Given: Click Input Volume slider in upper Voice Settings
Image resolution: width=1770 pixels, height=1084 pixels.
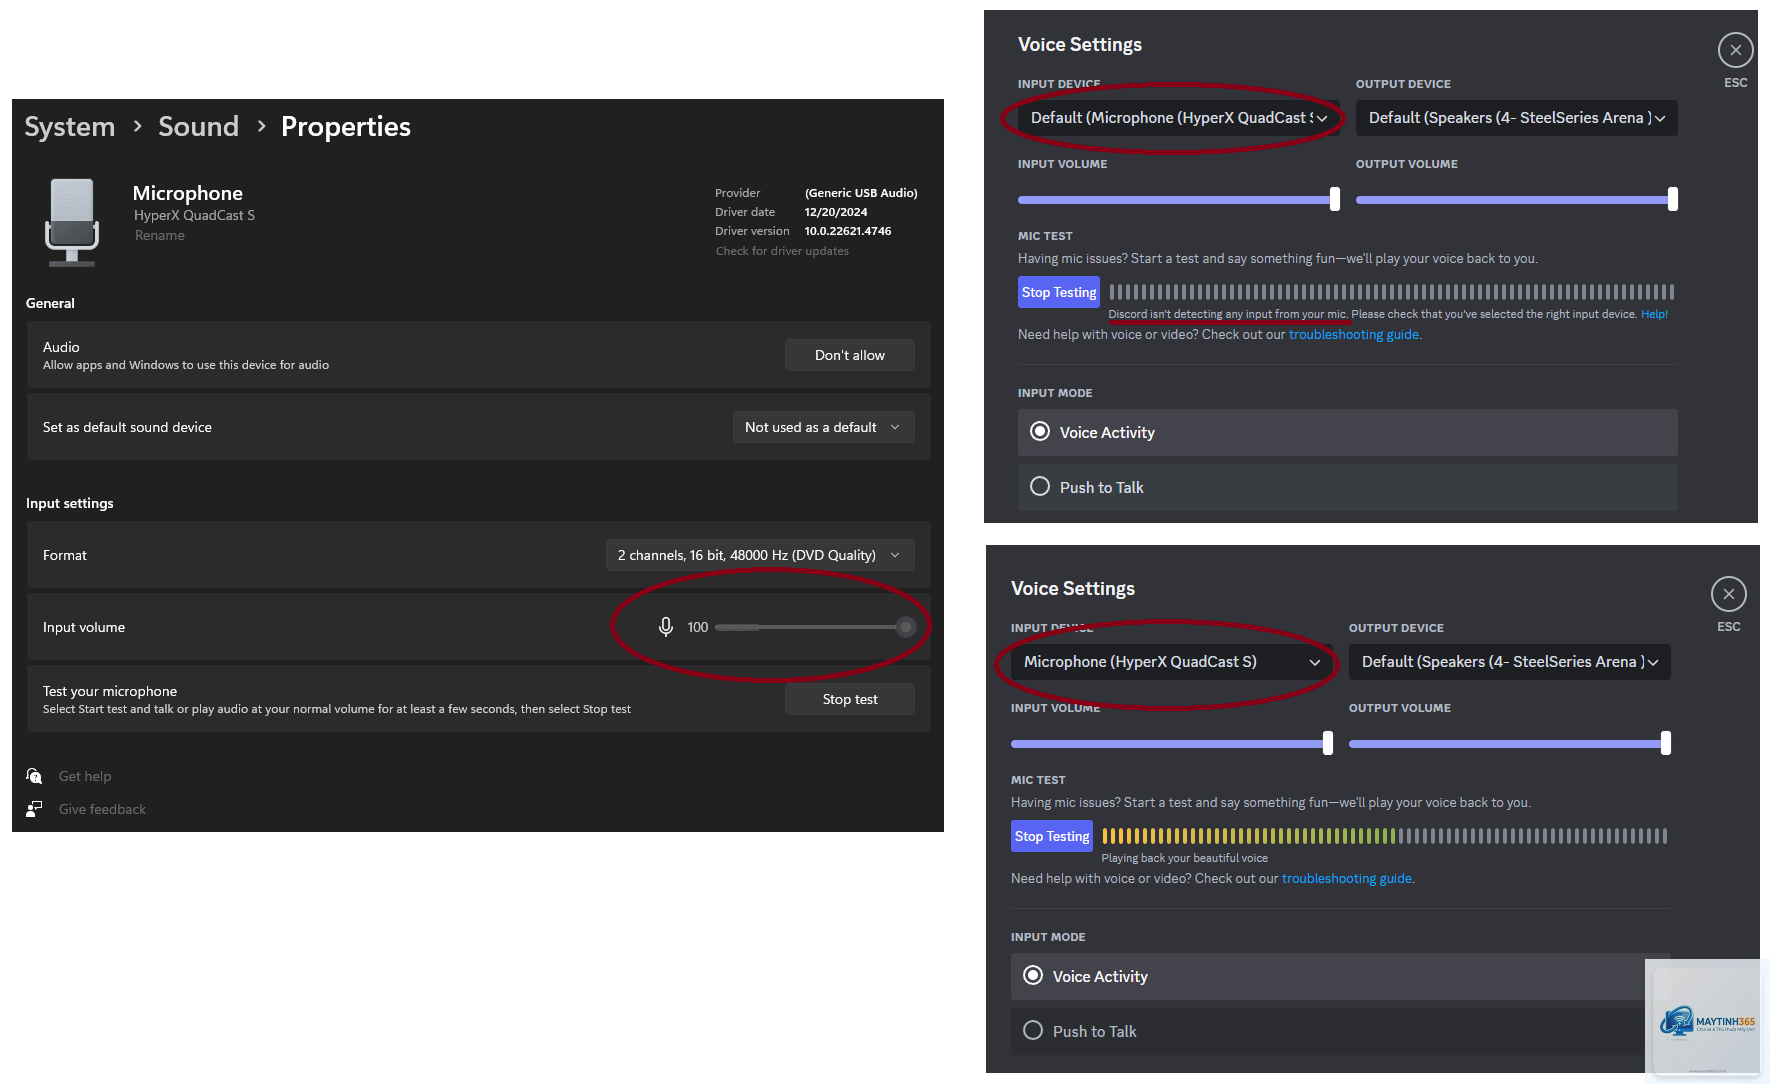Looking at the screenshot, I should coord(1179,199).
